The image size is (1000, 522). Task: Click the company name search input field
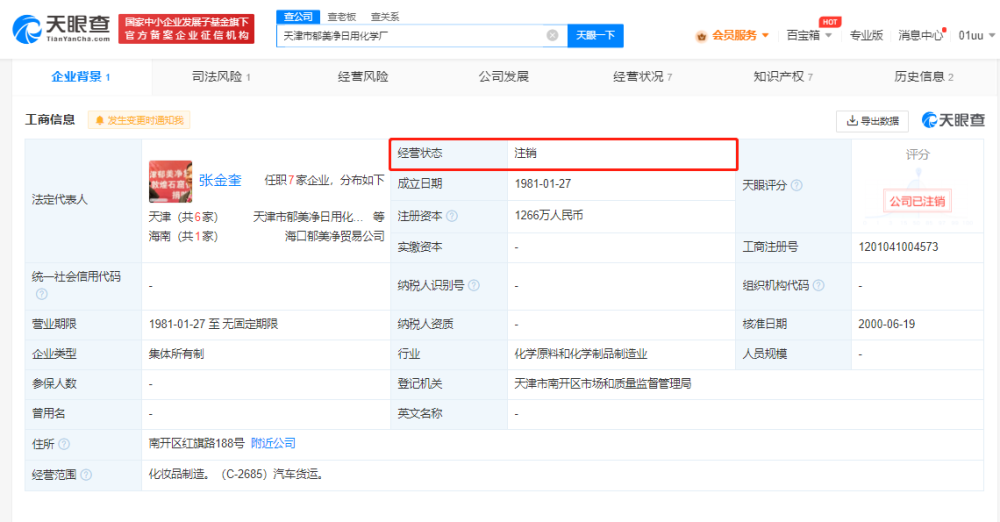[x=413, y=36]
